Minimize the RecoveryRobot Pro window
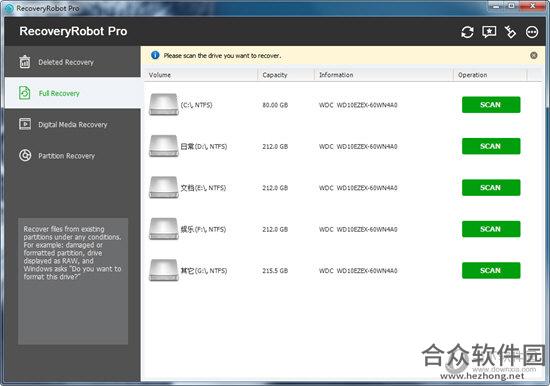Screen dimensions: 550x386 [x=497, y=5]
